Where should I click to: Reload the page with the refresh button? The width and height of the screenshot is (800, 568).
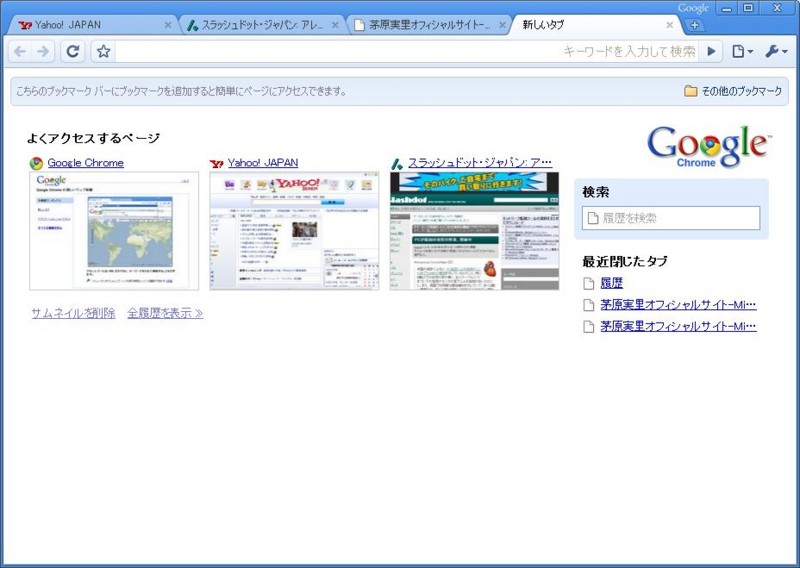(x=72, y=51)
